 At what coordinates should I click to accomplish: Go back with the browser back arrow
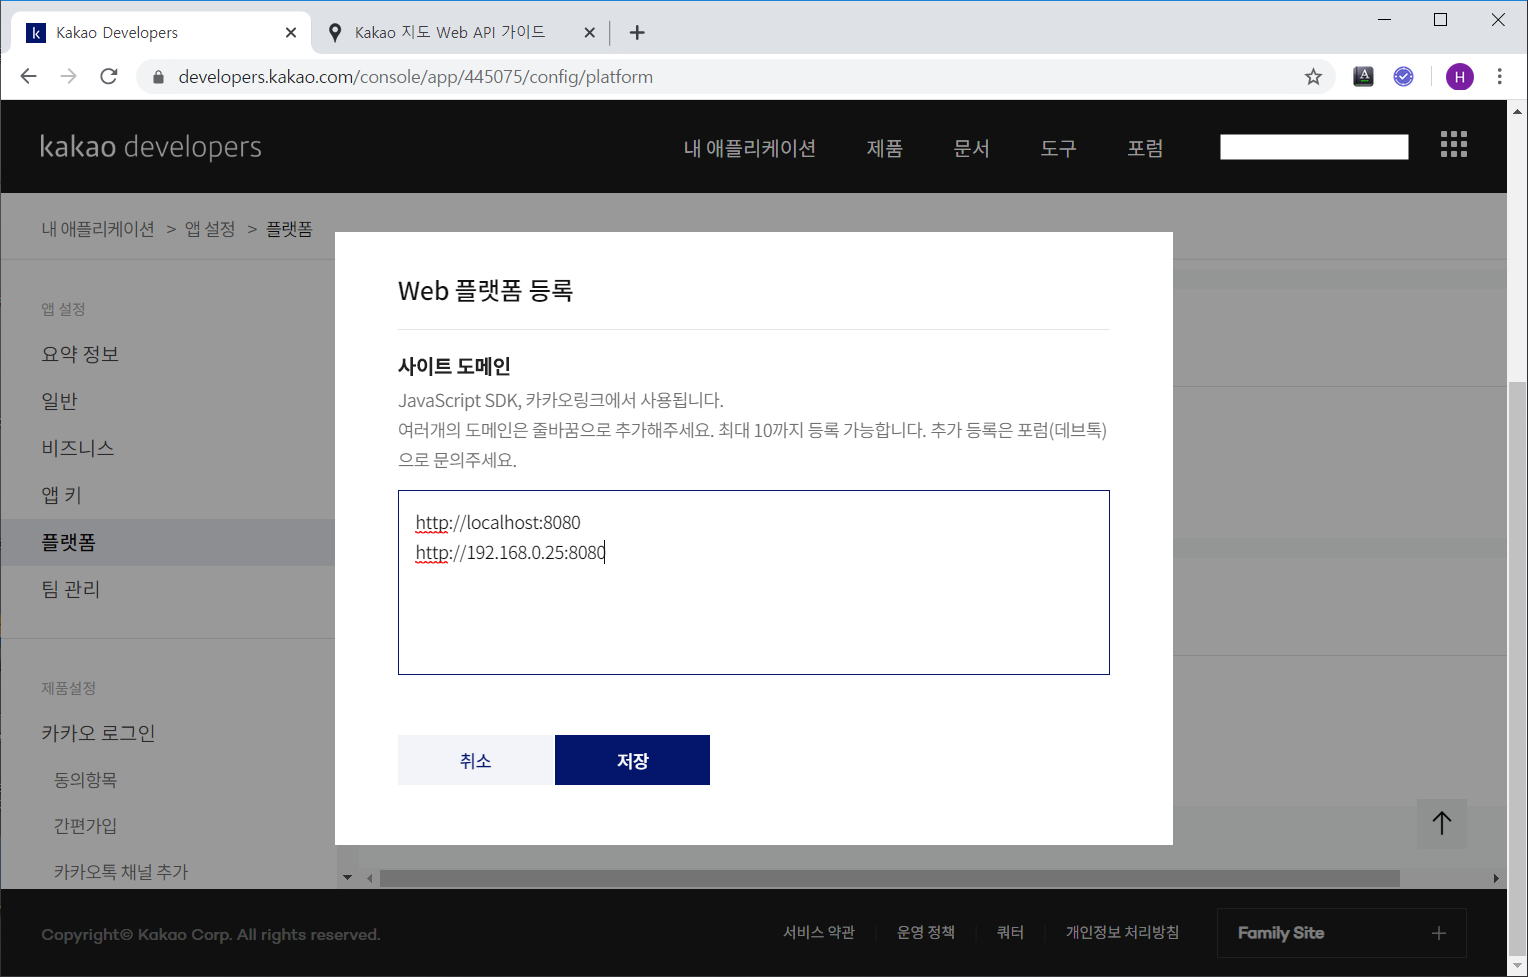[28, 77]
